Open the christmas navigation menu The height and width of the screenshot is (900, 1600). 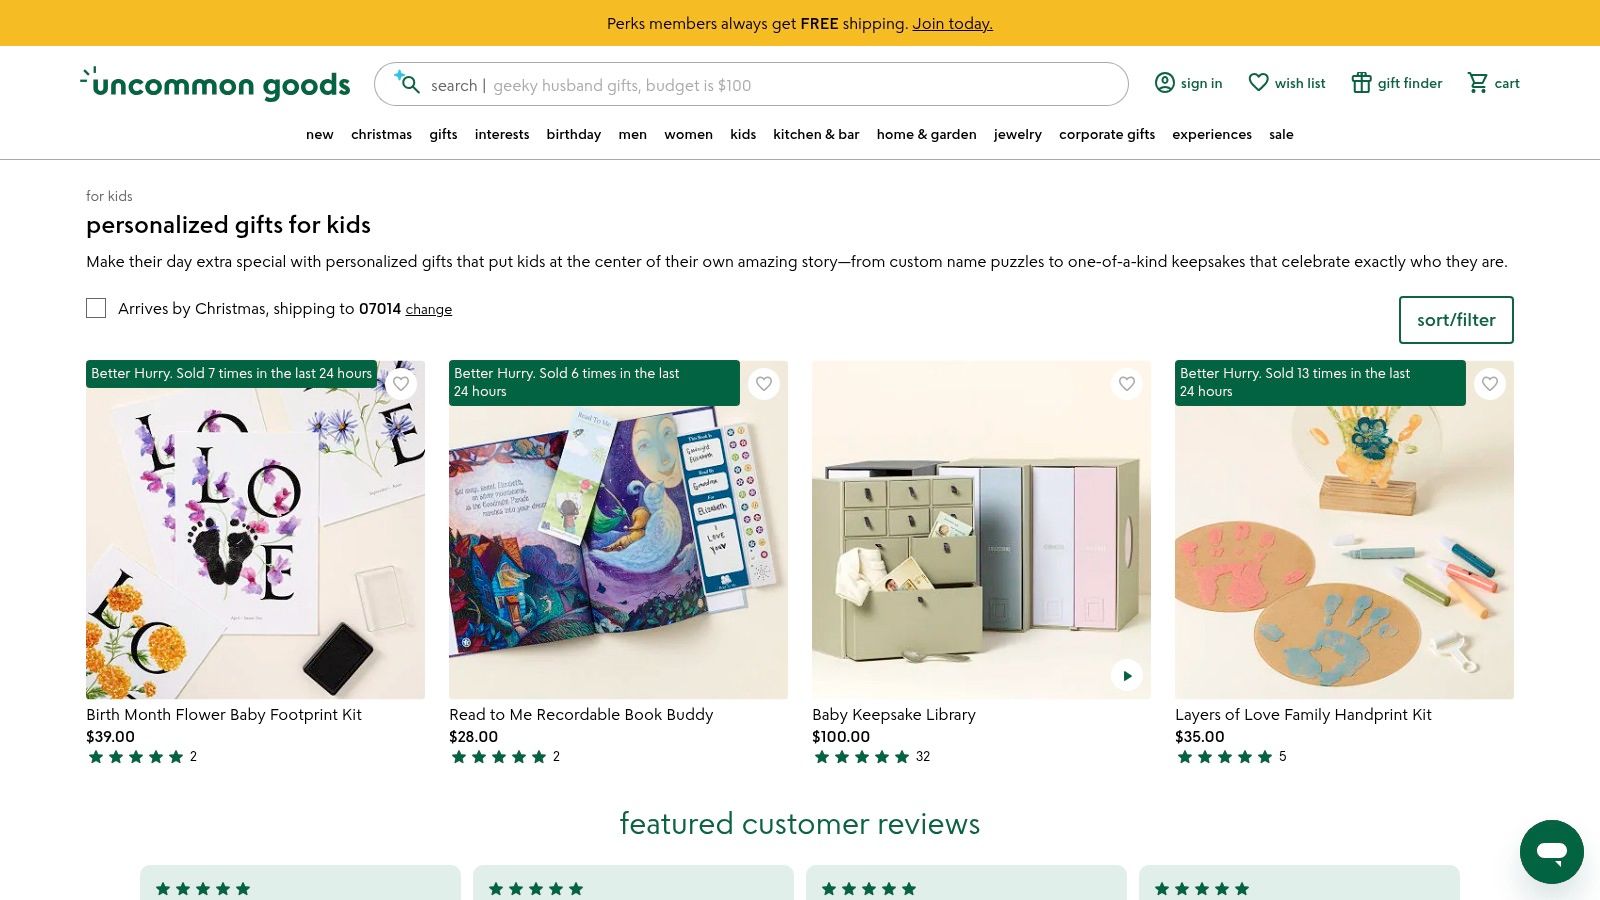pos(381,134)
